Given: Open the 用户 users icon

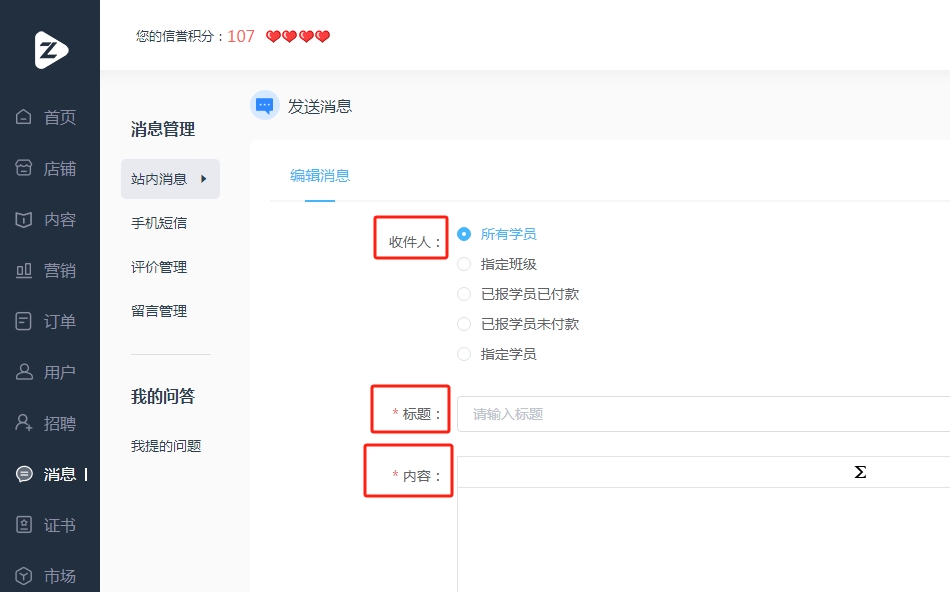Looking at the screenshot, I should coord(24,371).
